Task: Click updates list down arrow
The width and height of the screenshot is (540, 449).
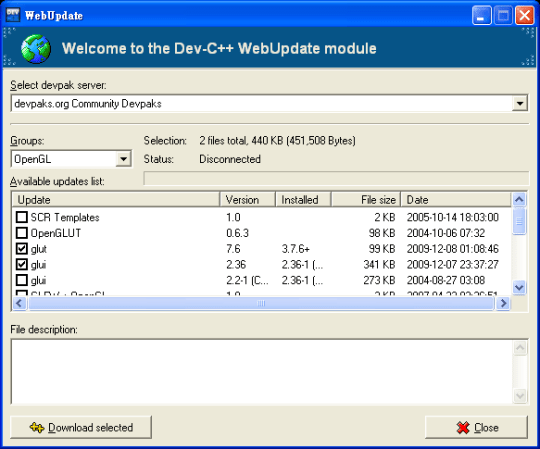Action: click(x=519, y=287)
